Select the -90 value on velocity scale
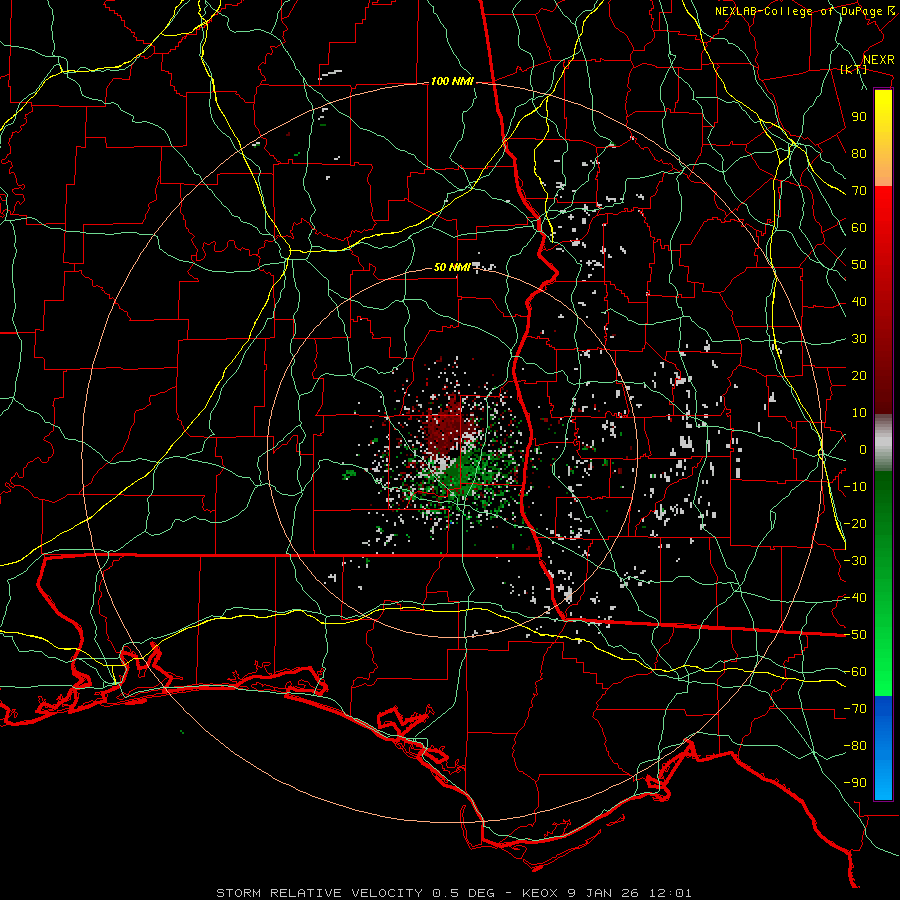 (x=855, y=783)
